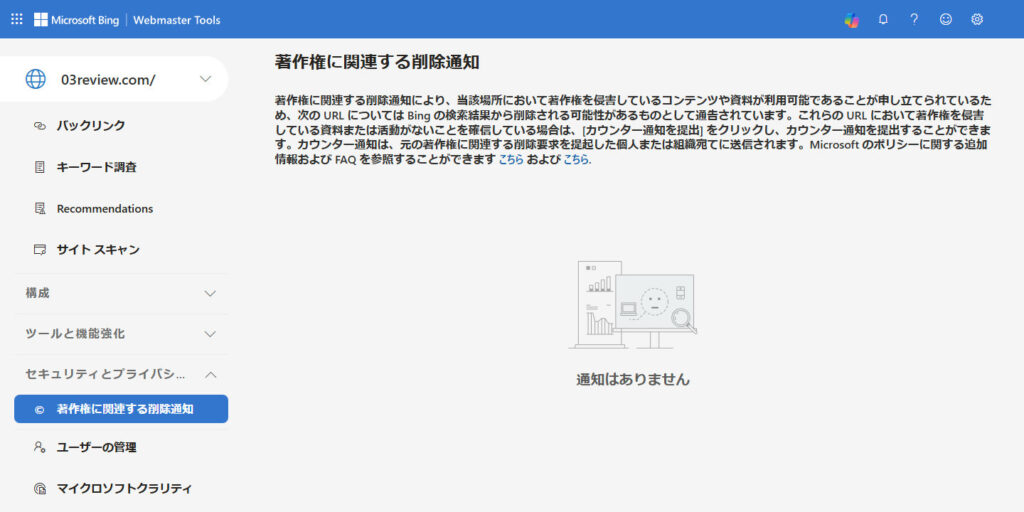
Task: Expand the ツールと機能強化 section chevron
Action: (x=210, y=334)
